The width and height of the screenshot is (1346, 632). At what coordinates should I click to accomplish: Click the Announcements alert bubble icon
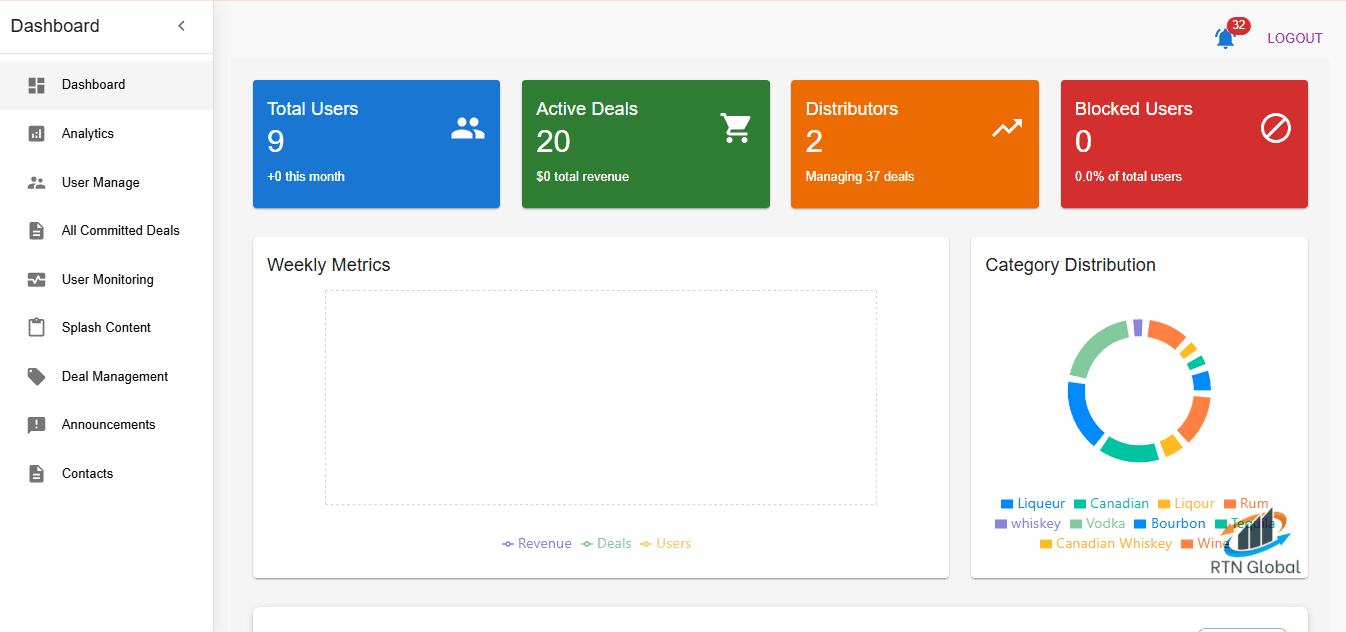tap(37, 425)
